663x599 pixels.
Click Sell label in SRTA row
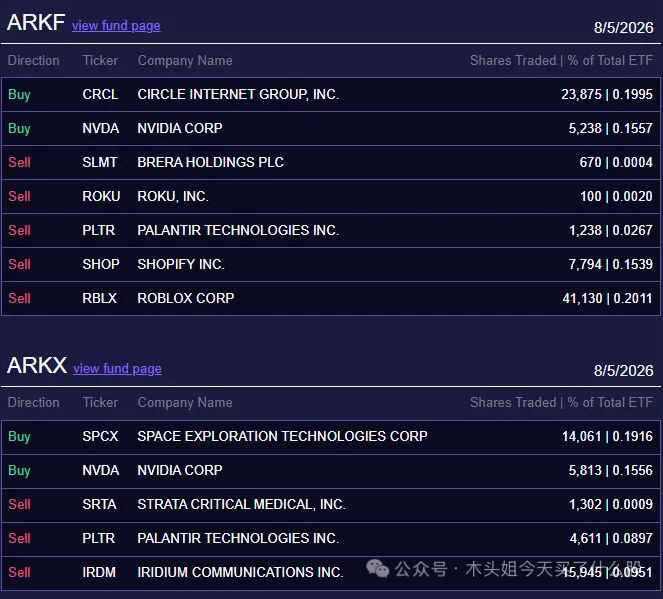pos(19,504)
